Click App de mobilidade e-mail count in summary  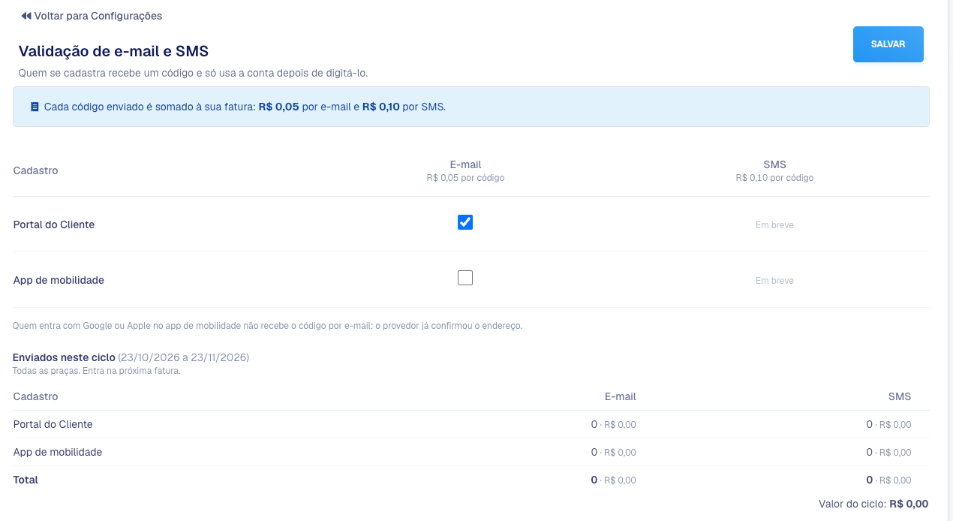[x=613, y=452]
